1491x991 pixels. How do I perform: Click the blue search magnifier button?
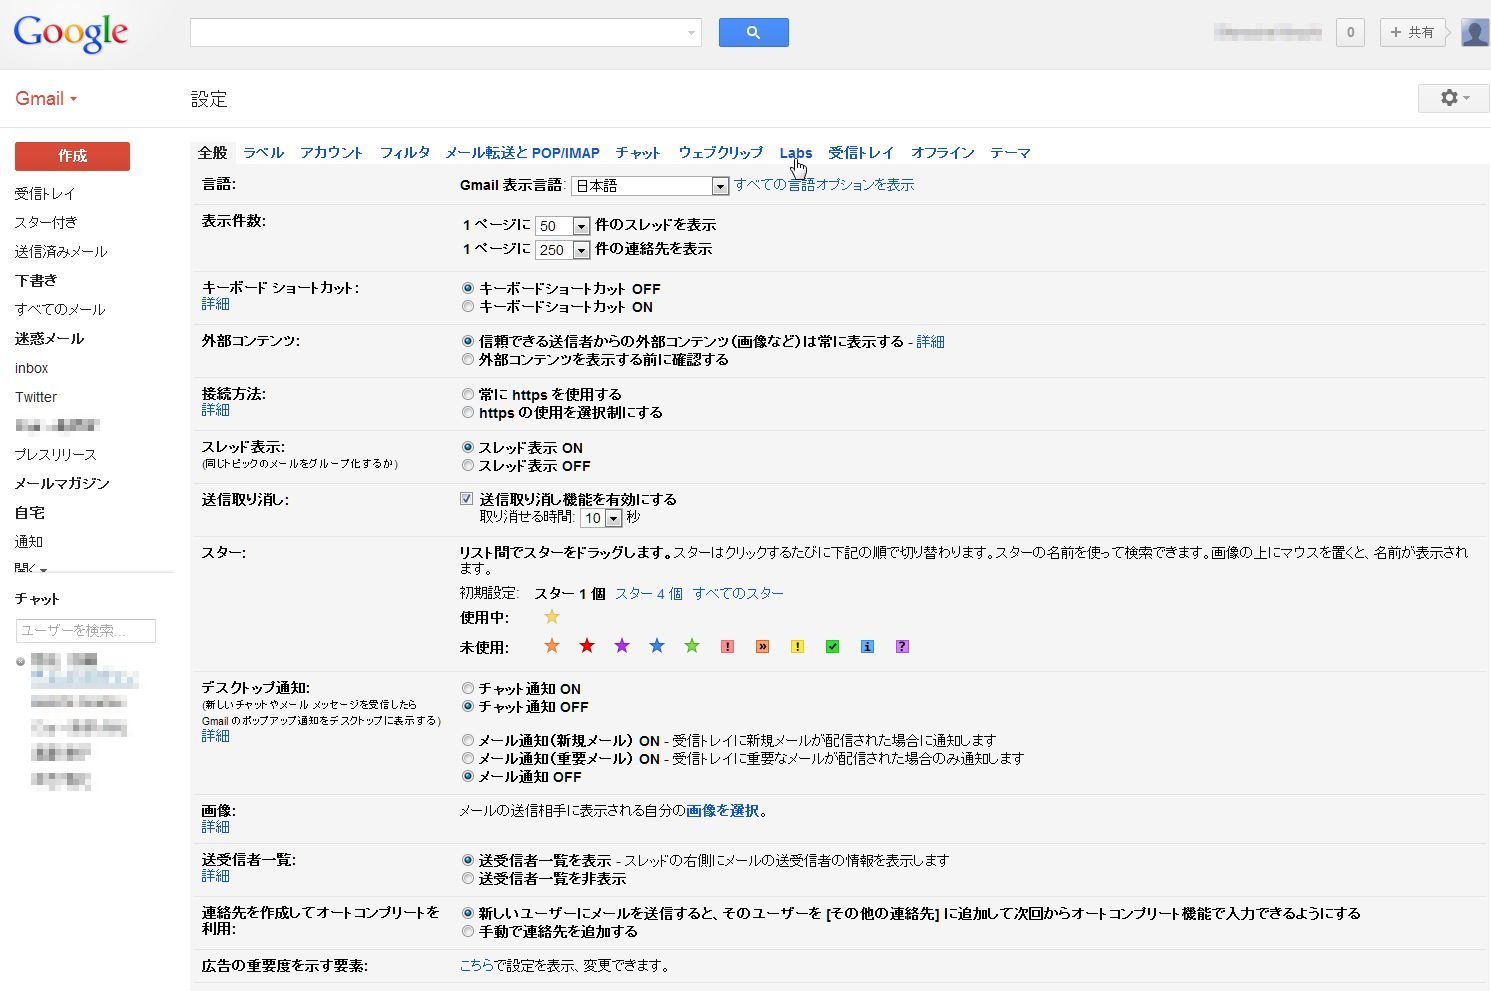[x=753, y=32]
